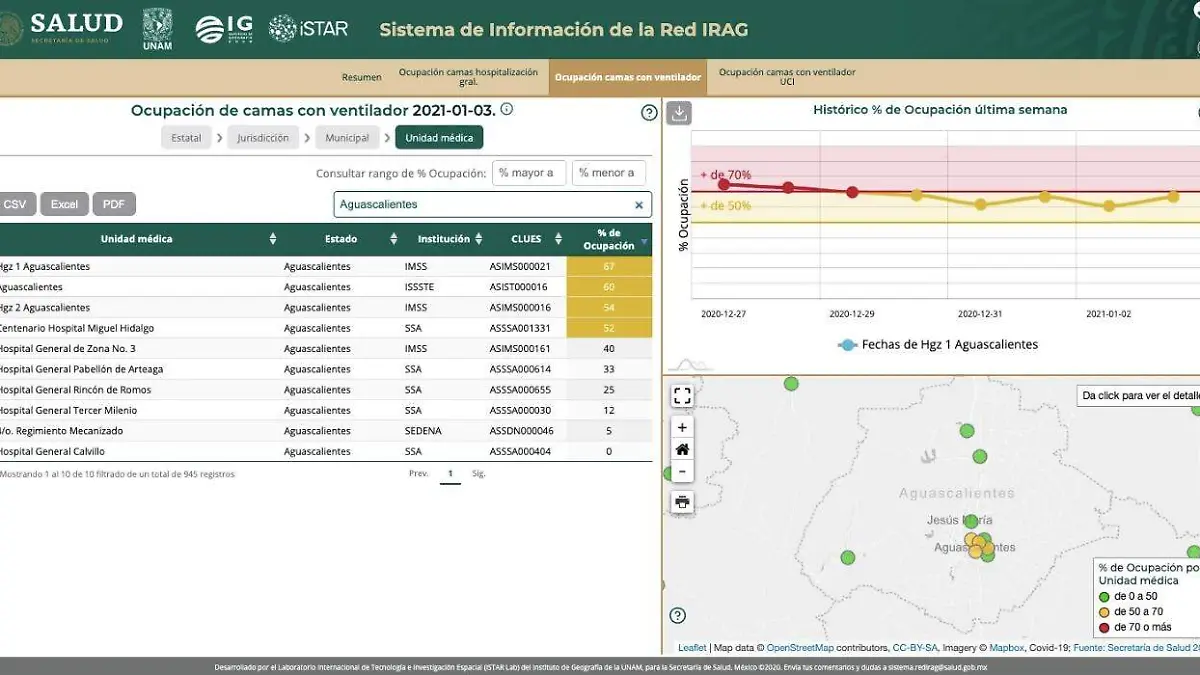1200x675 pixels.
Task: Export table using the PDF button
Action: pyautogui.click(x=114, y=204)
